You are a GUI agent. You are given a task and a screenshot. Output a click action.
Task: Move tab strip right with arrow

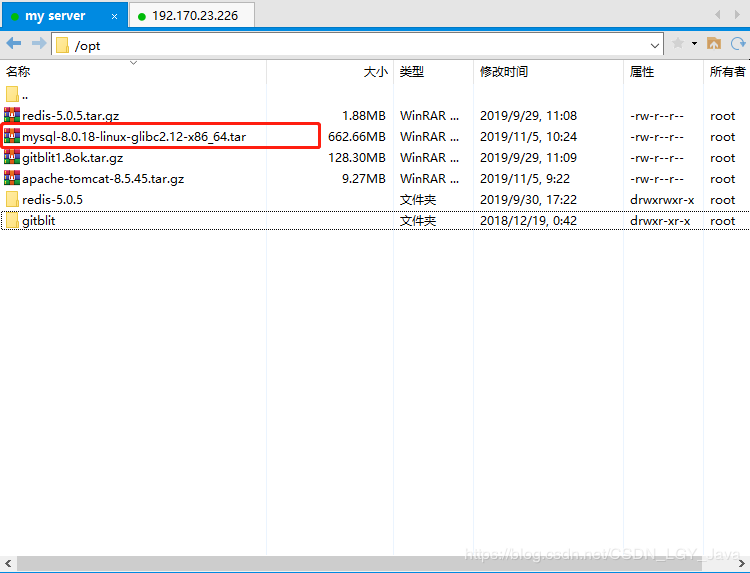coord(737,15)
